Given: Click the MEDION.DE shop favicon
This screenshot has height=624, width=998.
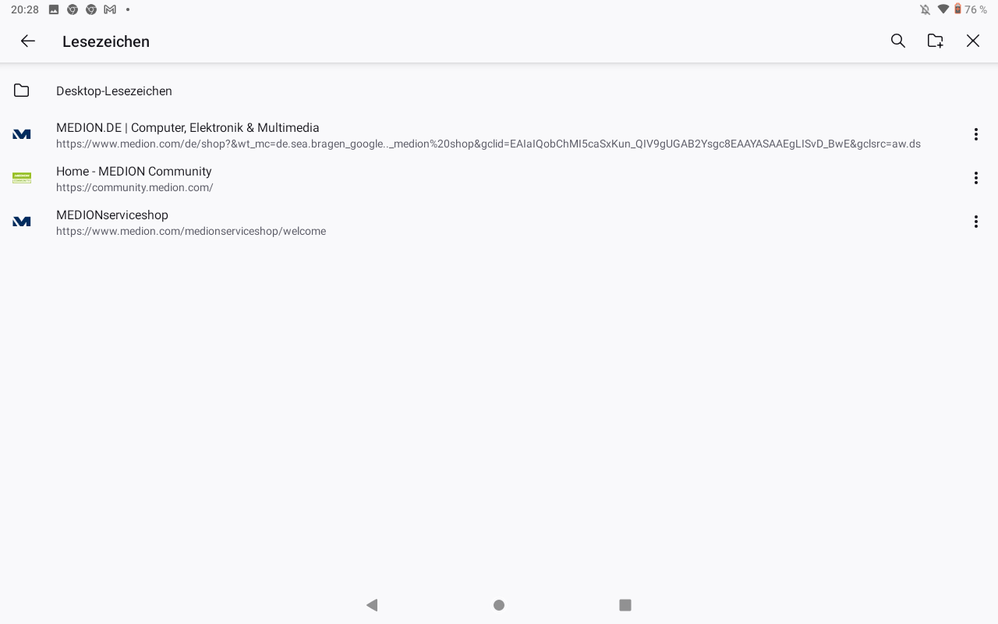Looking at the screenshot, I should click(22, 134).
